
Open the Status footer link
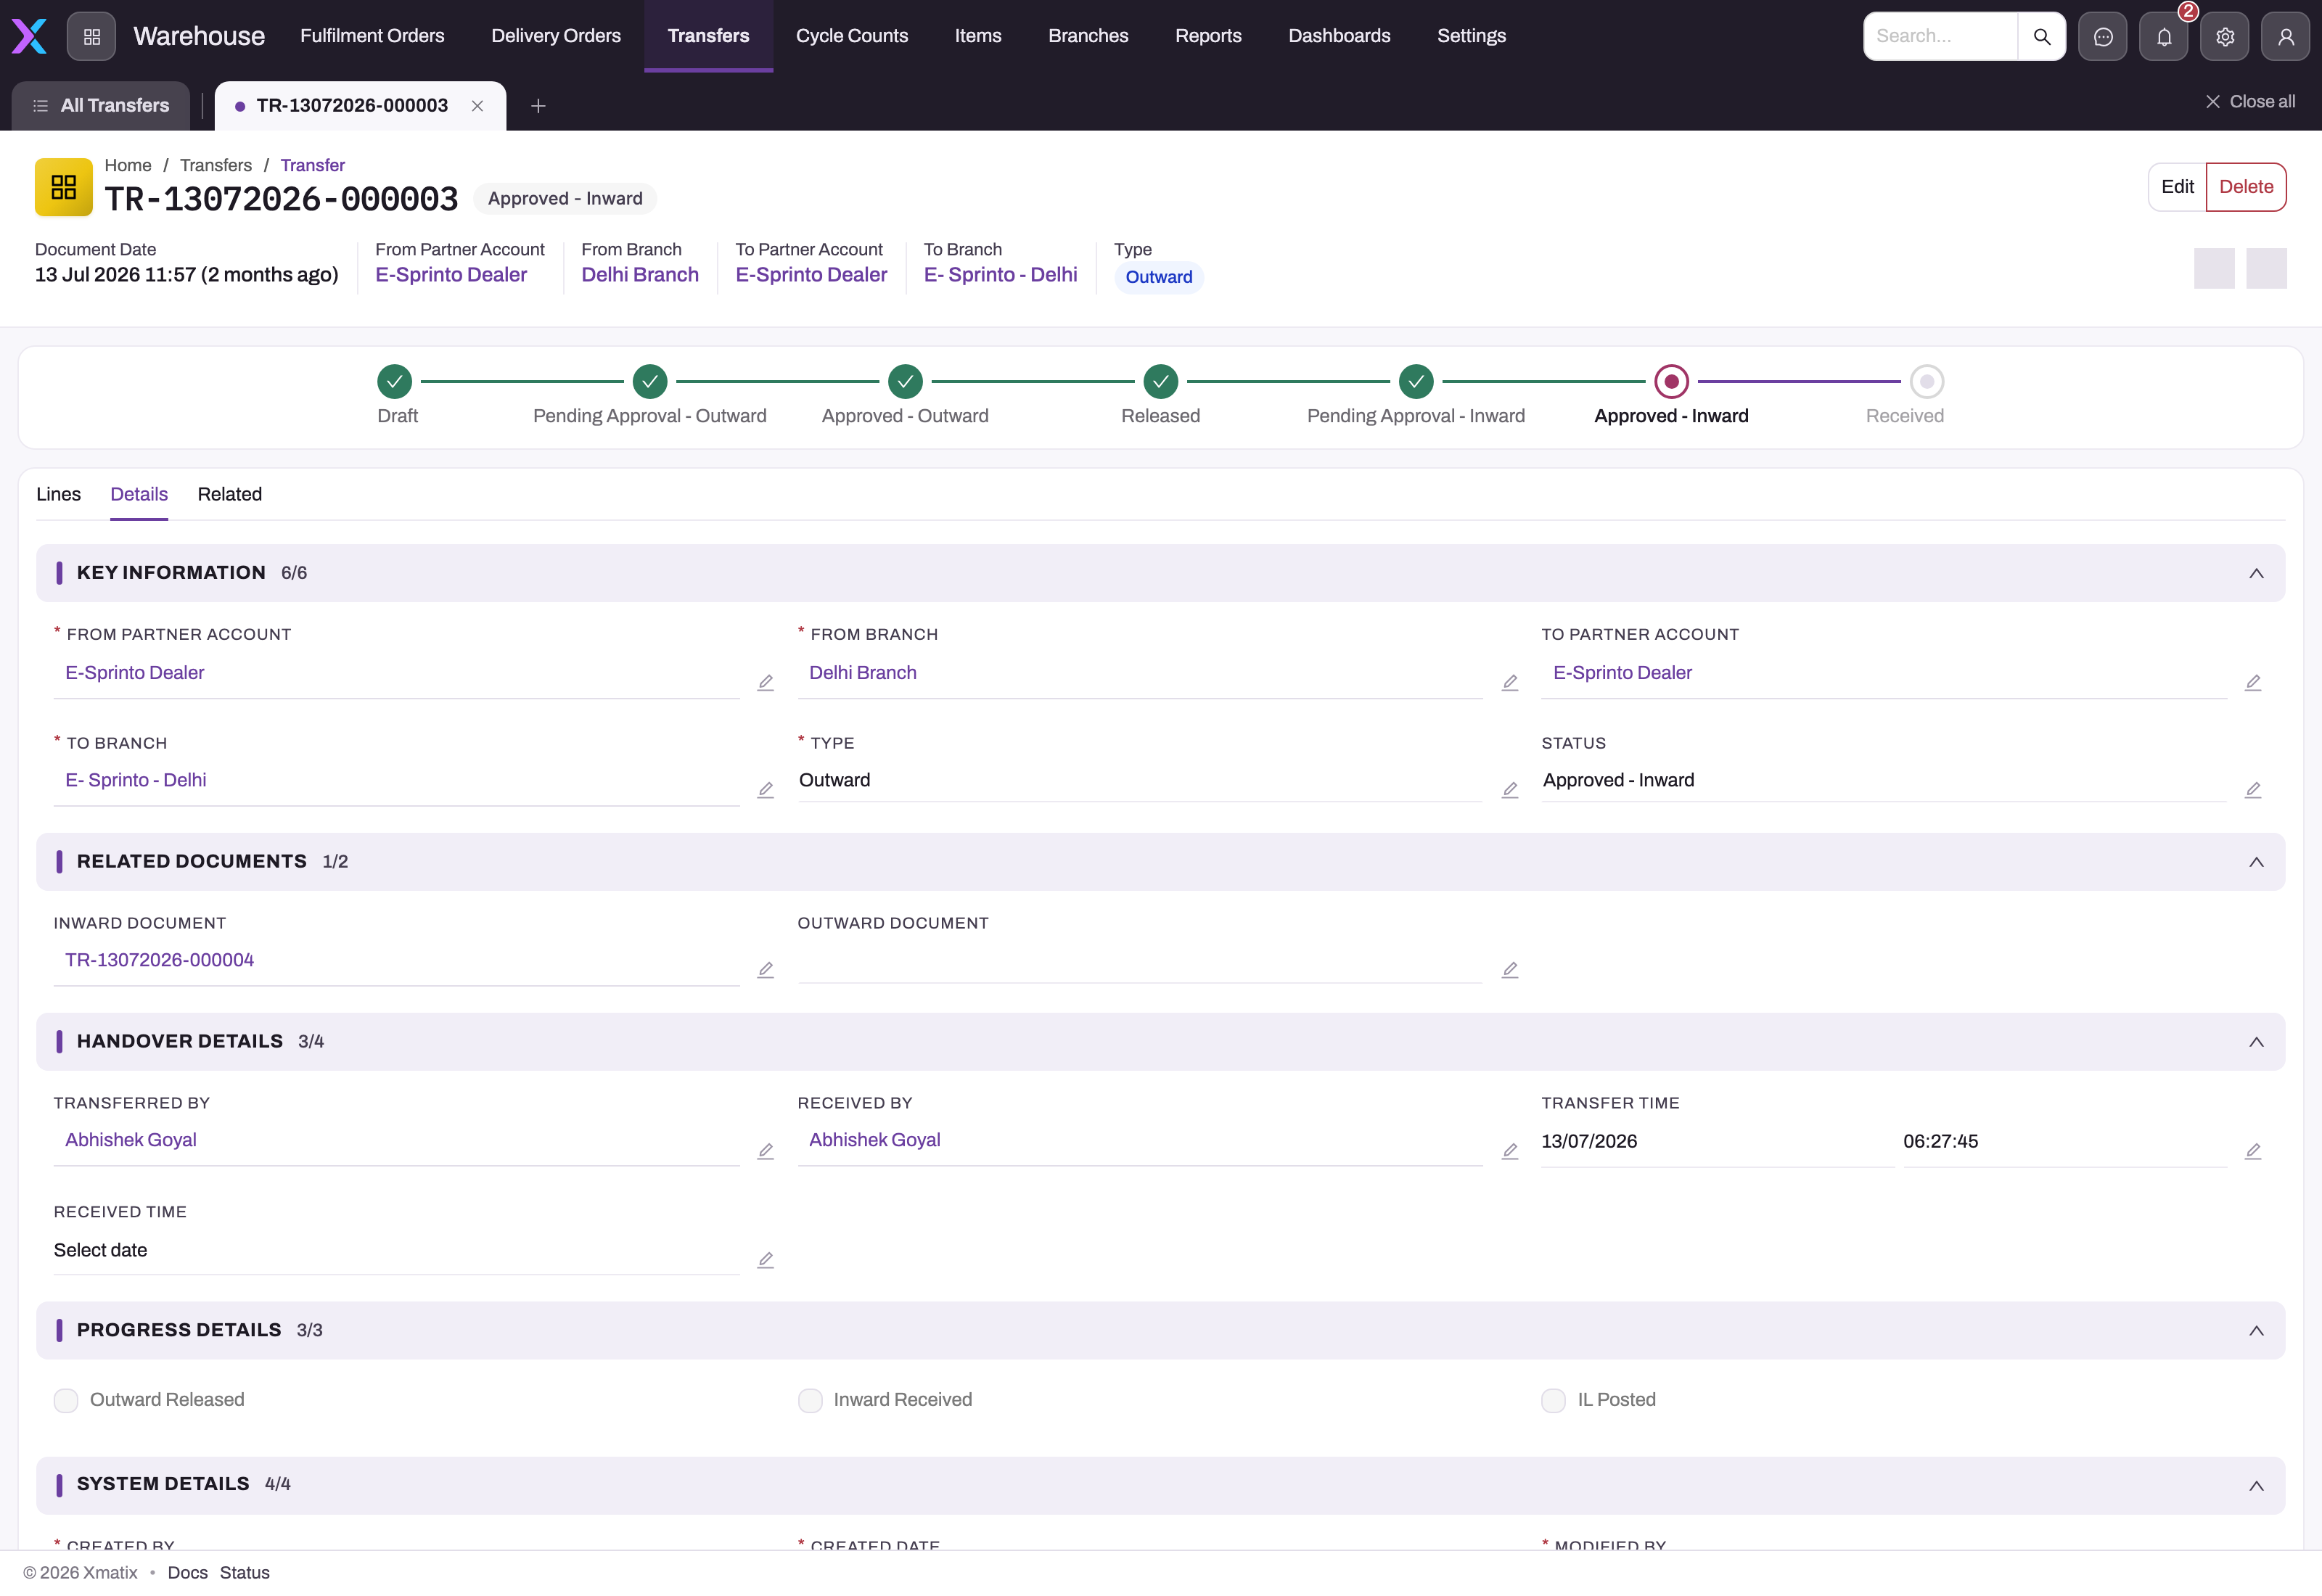(244, 1572)
